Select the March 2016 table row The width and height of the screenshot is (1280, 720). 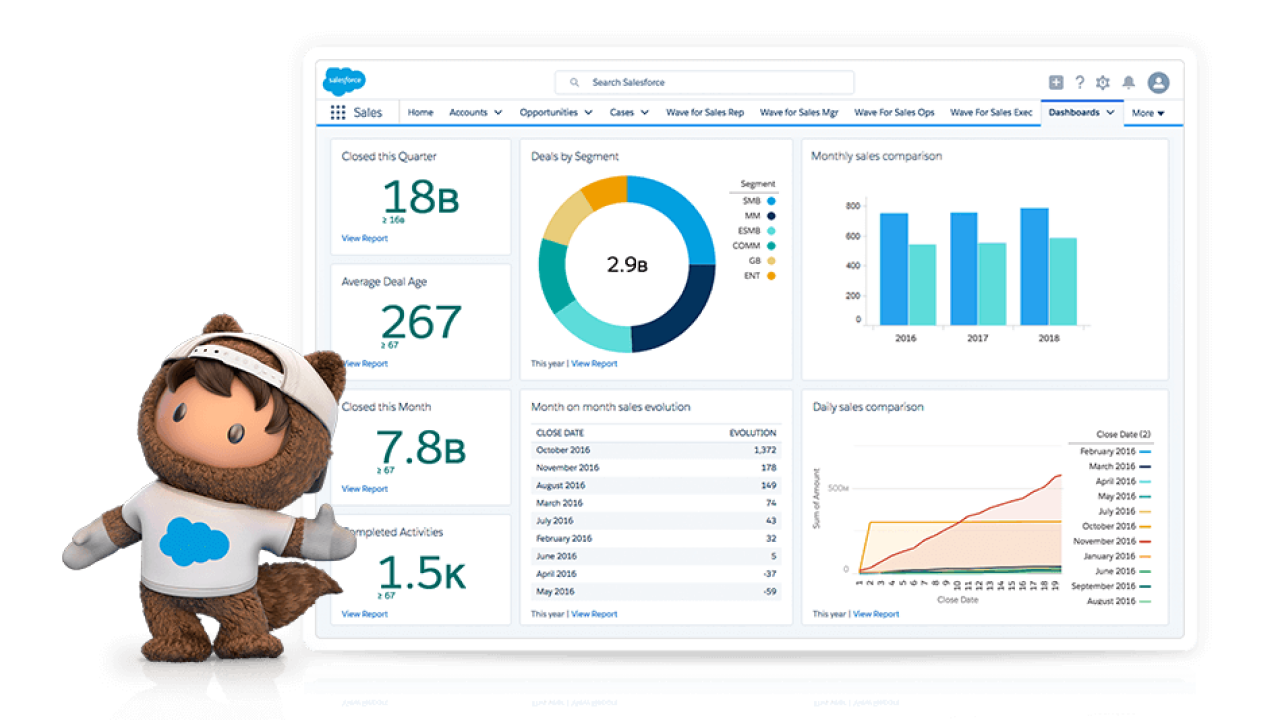coord(655,503)
